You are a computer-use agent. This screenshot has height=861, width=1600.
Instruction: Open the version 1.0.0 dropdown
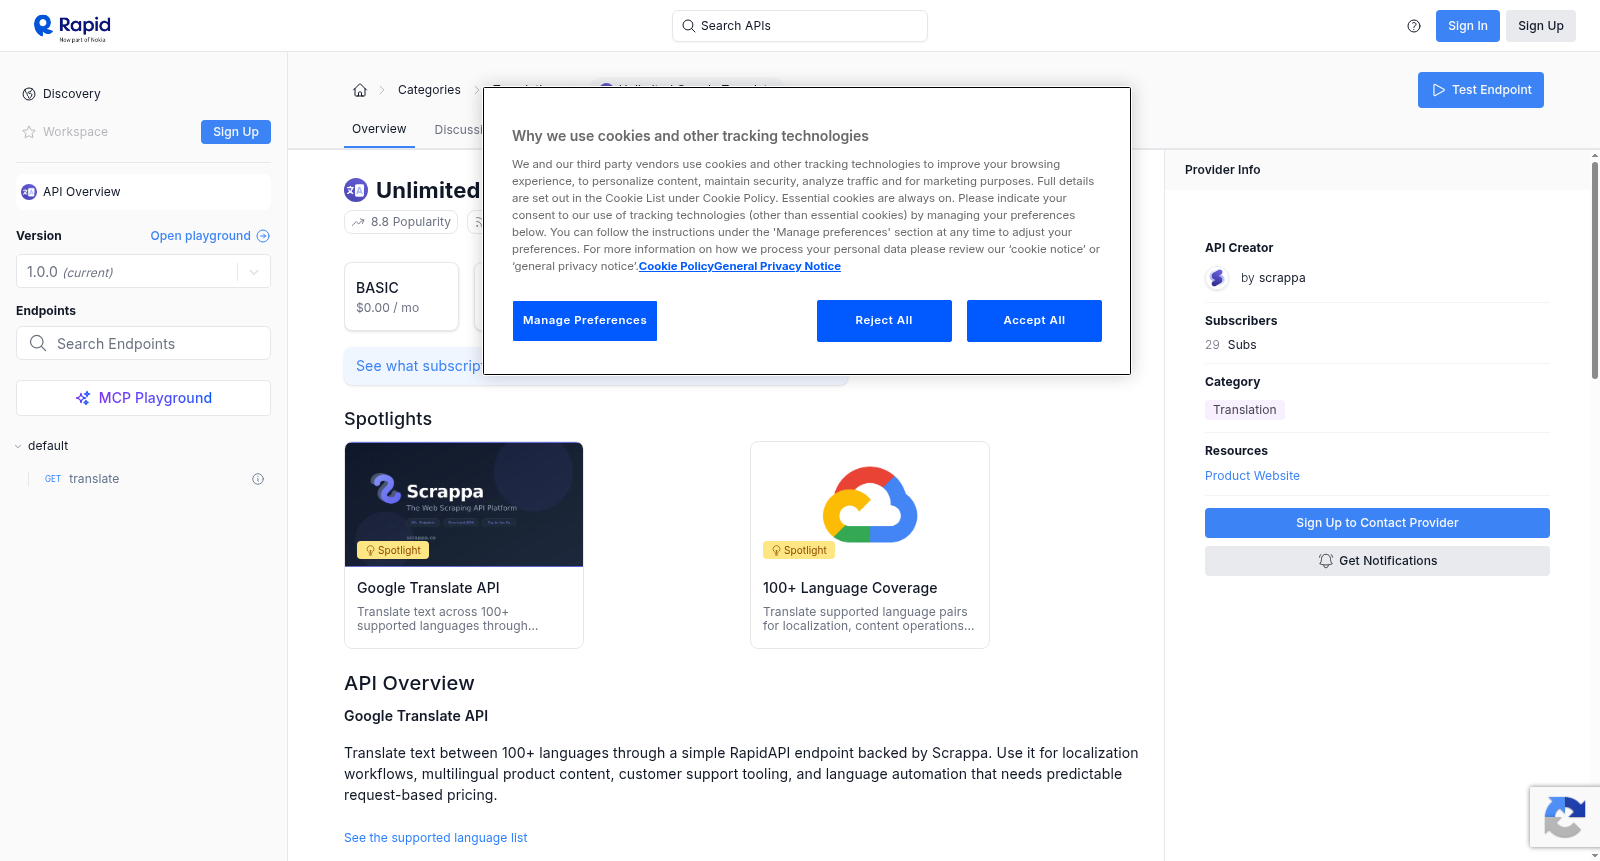point(143,272)
